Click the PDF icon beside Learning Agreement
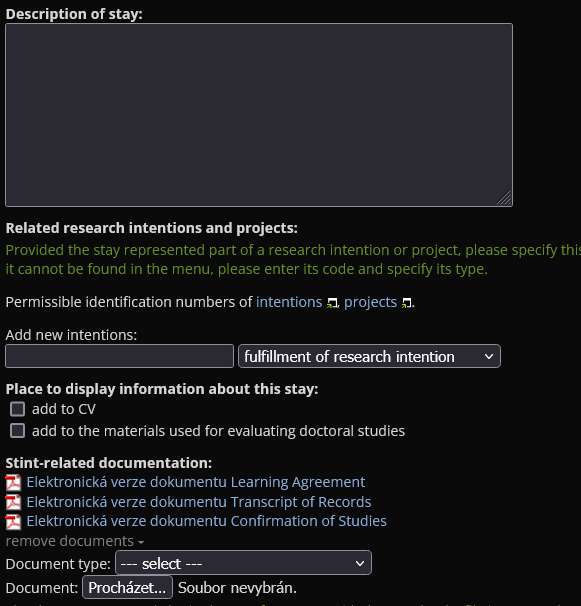 click(x=13, y=483)
